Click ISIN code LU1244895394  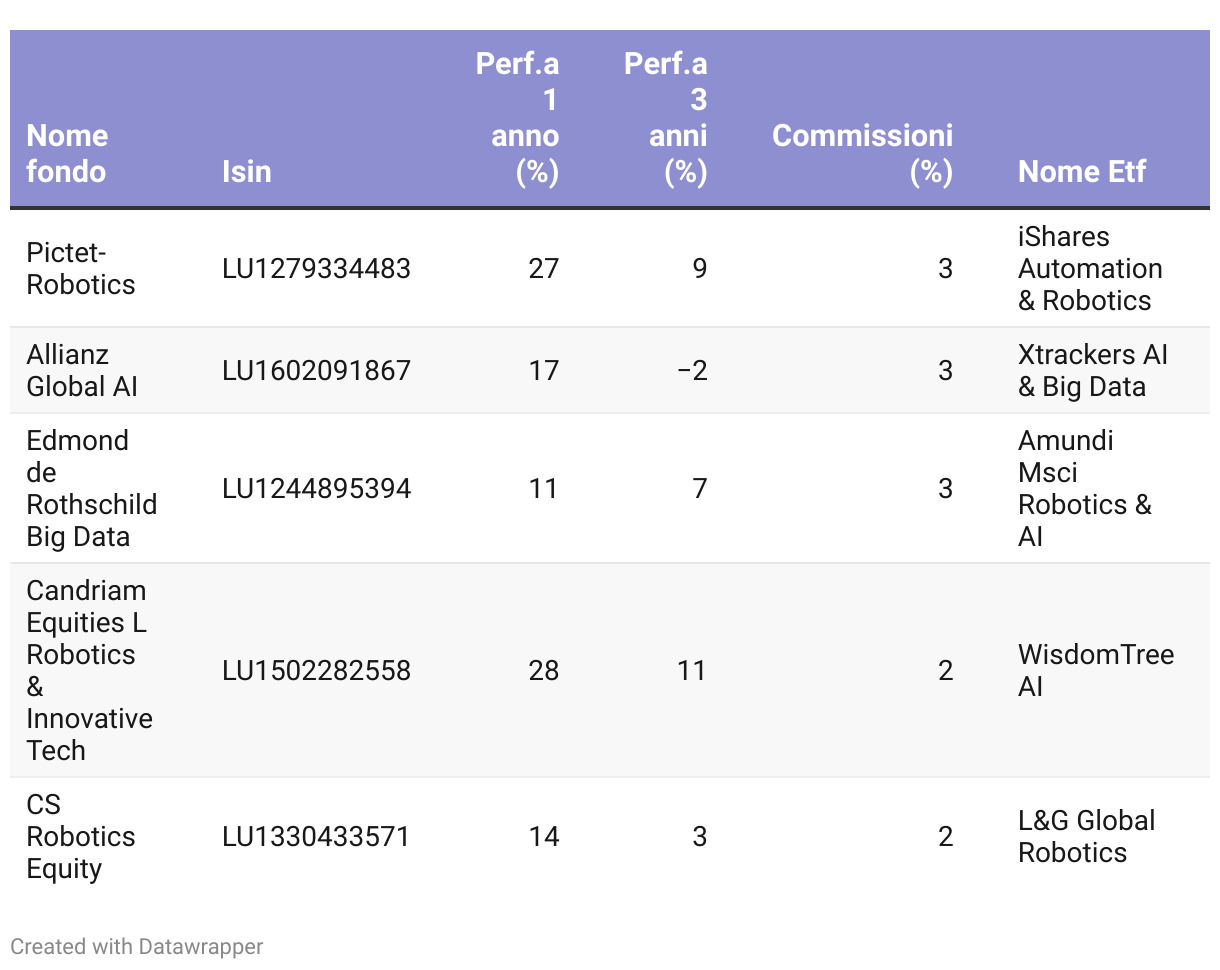[x=316, y=489]
